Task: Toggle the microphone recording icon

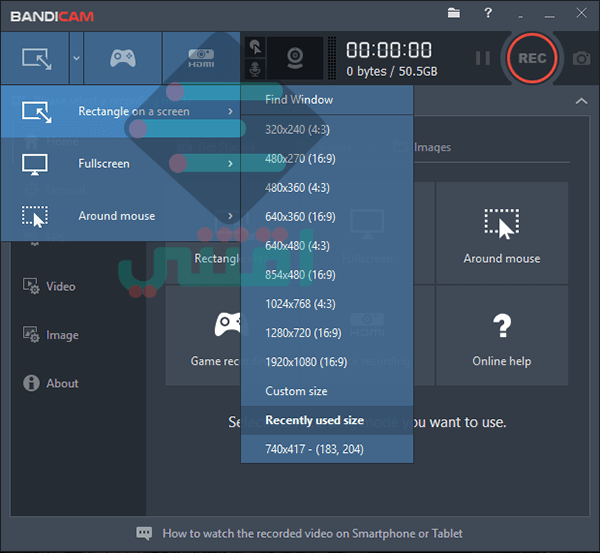Action: pos(255,69)
